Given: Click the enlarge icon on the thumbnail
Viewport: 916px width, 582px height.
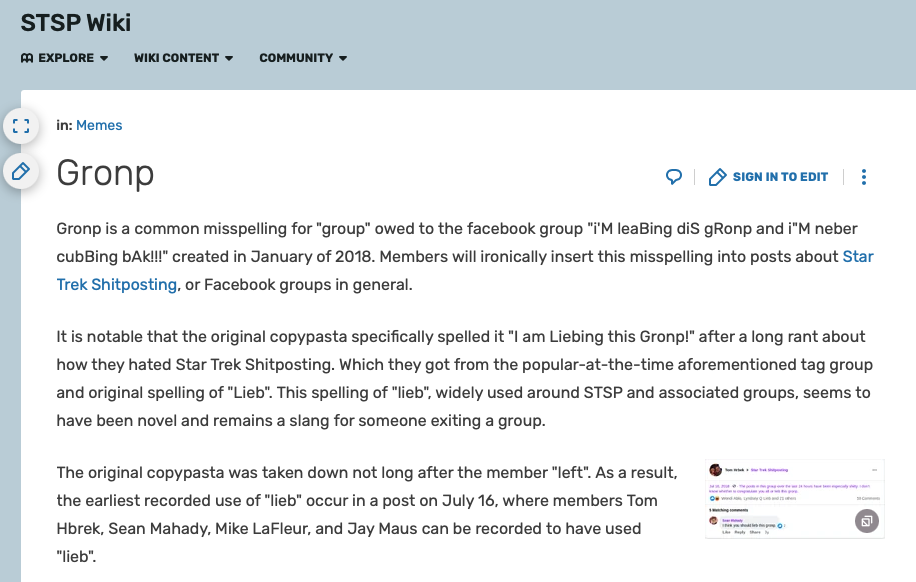Looking at the screenshot, I should coord(866,521).
